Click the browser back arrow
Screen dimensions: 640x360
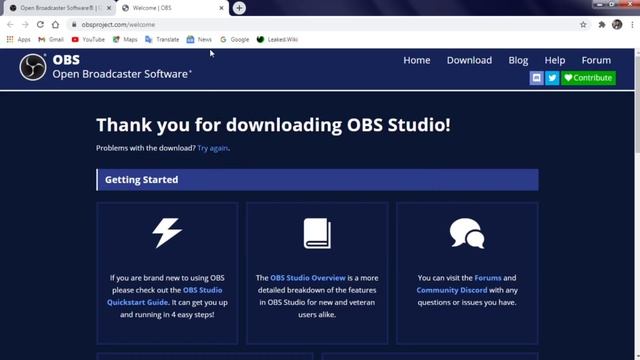[x=10, y=24]
